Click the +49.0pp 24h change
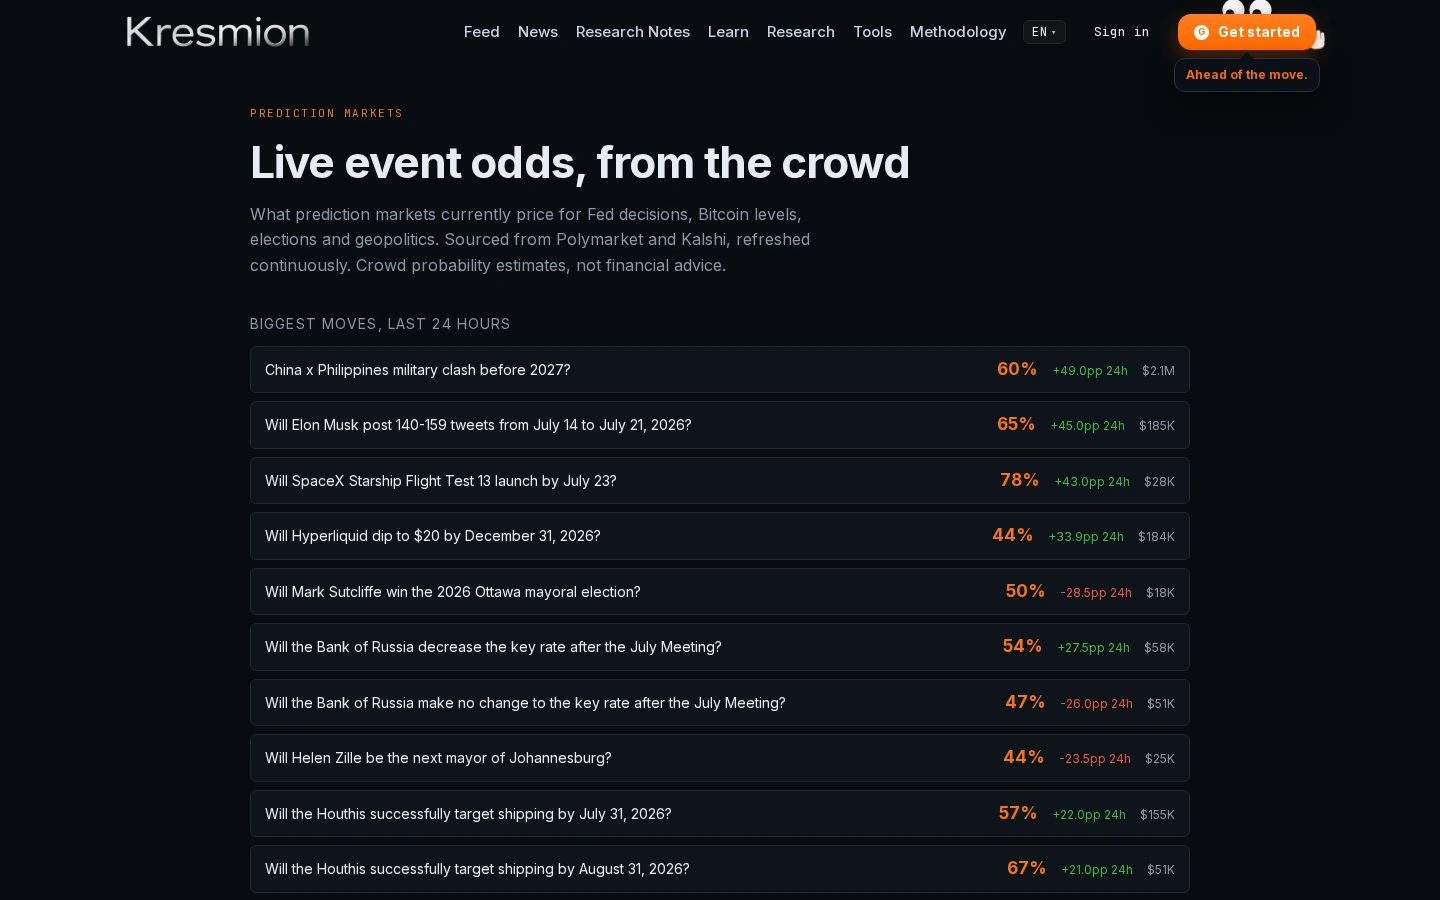Viewport: 1440px width, 900px height. [1090, 371]
